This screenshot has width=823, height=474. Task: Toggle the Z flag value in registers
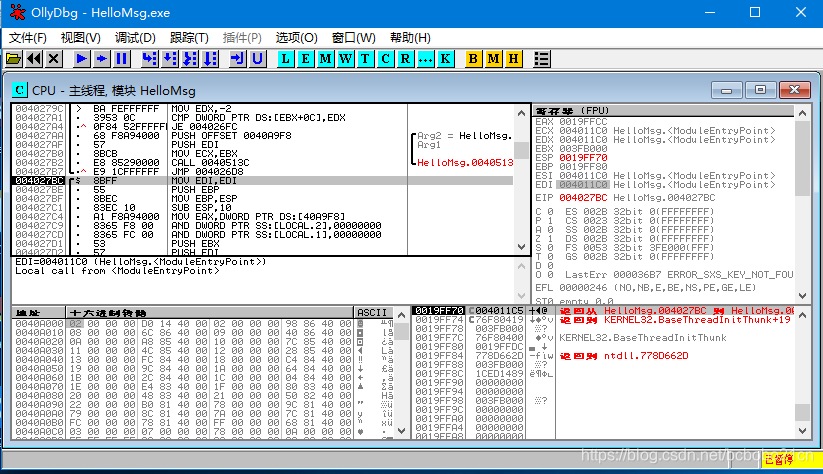tap(550, 238)
